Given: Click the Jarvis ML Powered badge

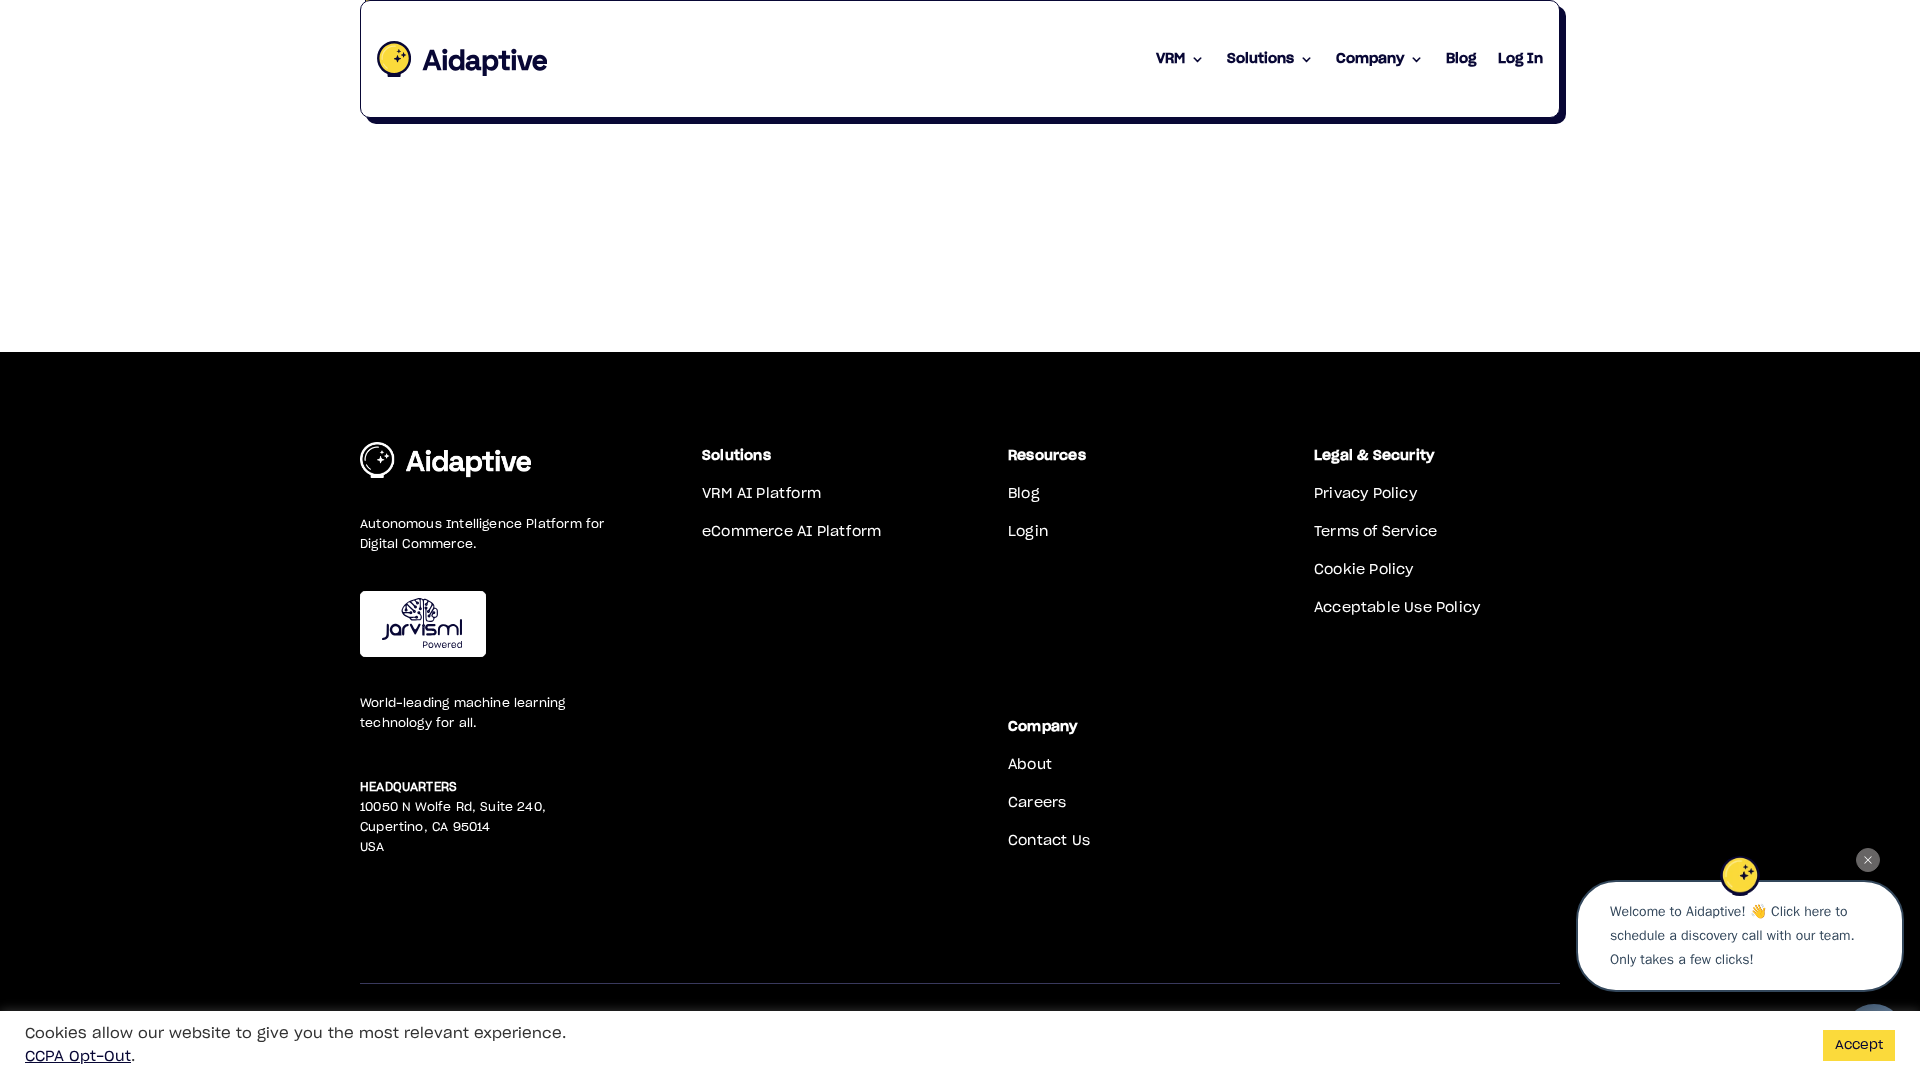Looking at the screenshot, I should [x=422, y=623].
